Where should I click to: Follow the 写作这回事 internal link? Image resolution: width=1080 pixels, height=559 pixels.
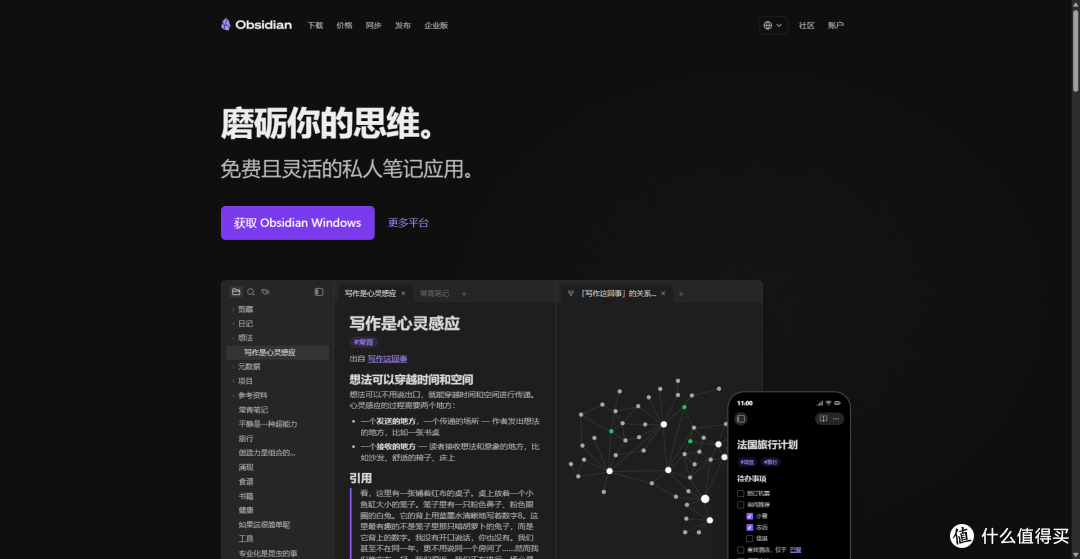(x=387, y=359)
